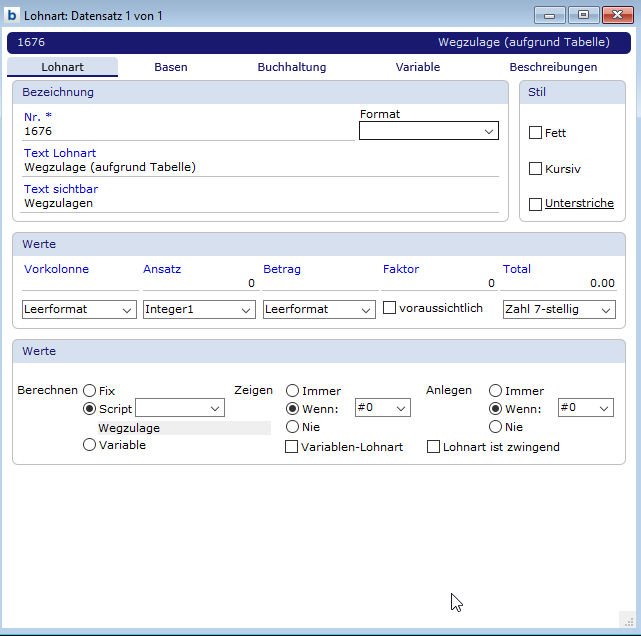Close the Lohnart window
This screenshot has width=641, height=636.
(x=616, y=15)
